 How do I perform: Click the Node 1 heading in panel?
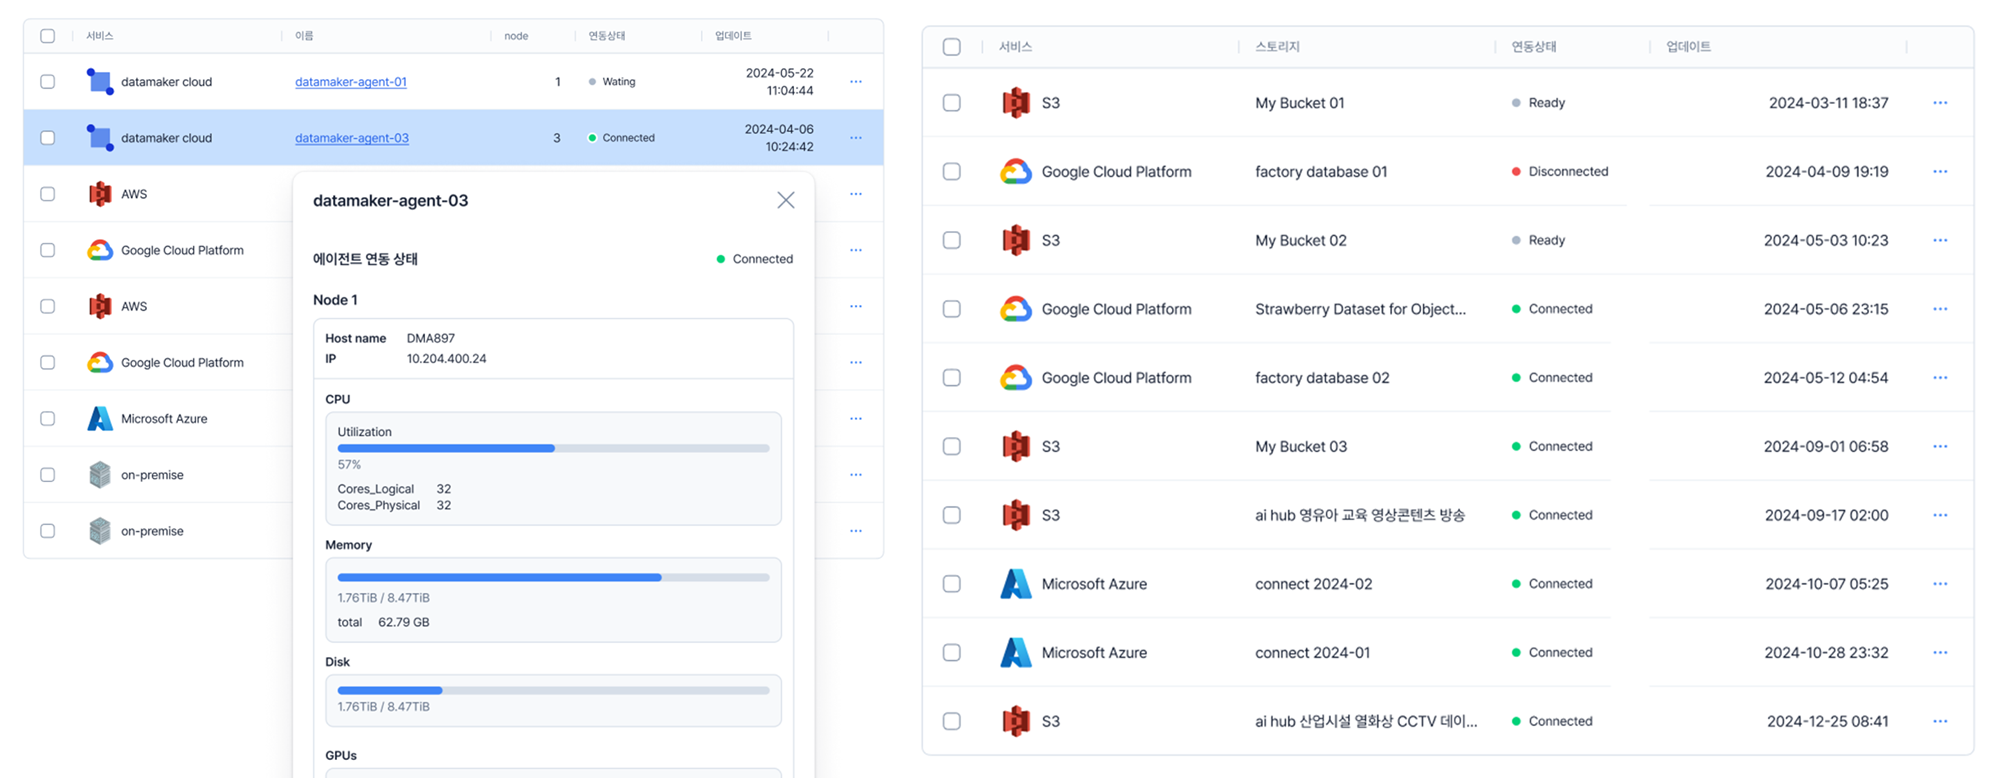pos(335,300)
